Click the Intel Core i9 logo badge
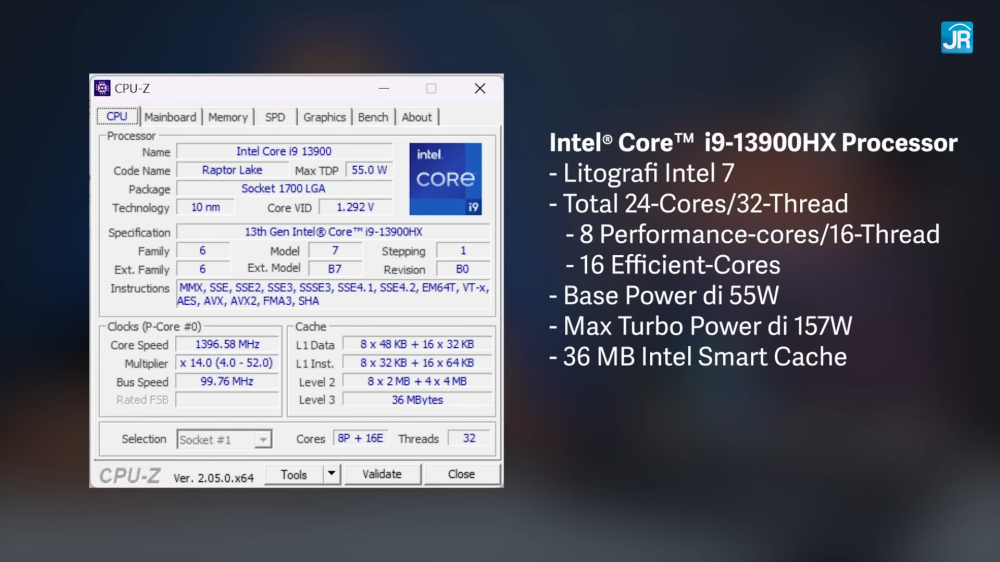The image size is (1000, 562). click(x=445, y=179)
